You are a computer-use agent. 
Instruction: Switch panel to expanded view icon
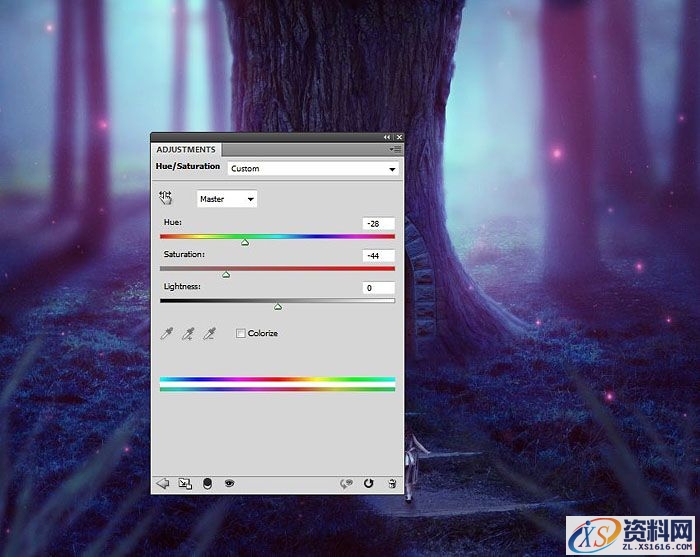click(x=185, y=483)
